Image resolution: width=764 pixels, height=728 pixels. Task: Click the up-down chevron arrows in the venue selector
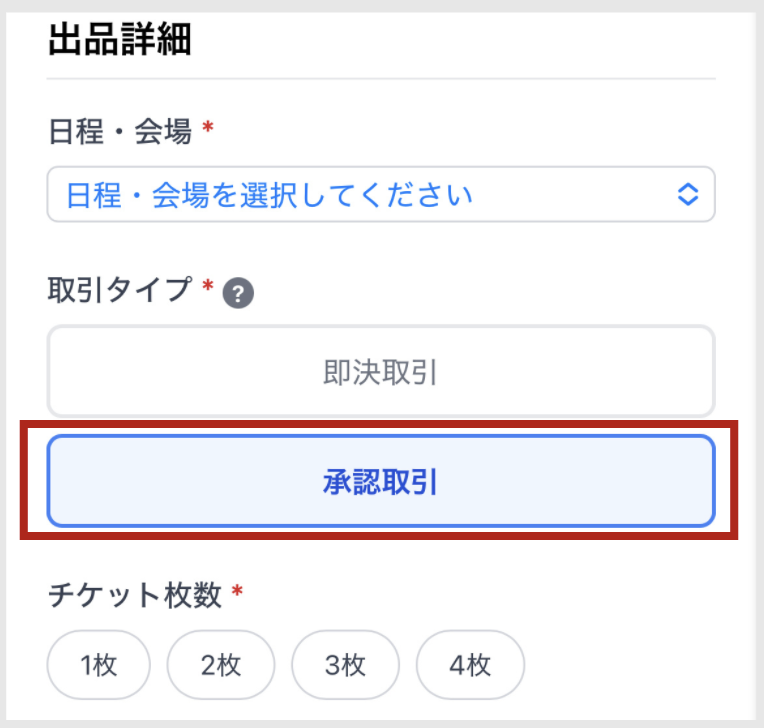point(687,194)
